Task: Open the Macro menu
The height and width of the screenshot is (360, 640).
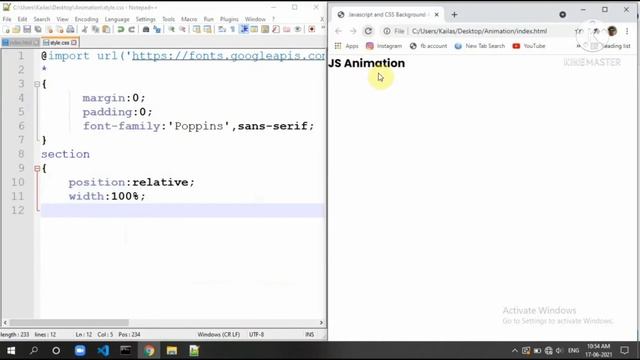Action: click(x=189, y=19)
